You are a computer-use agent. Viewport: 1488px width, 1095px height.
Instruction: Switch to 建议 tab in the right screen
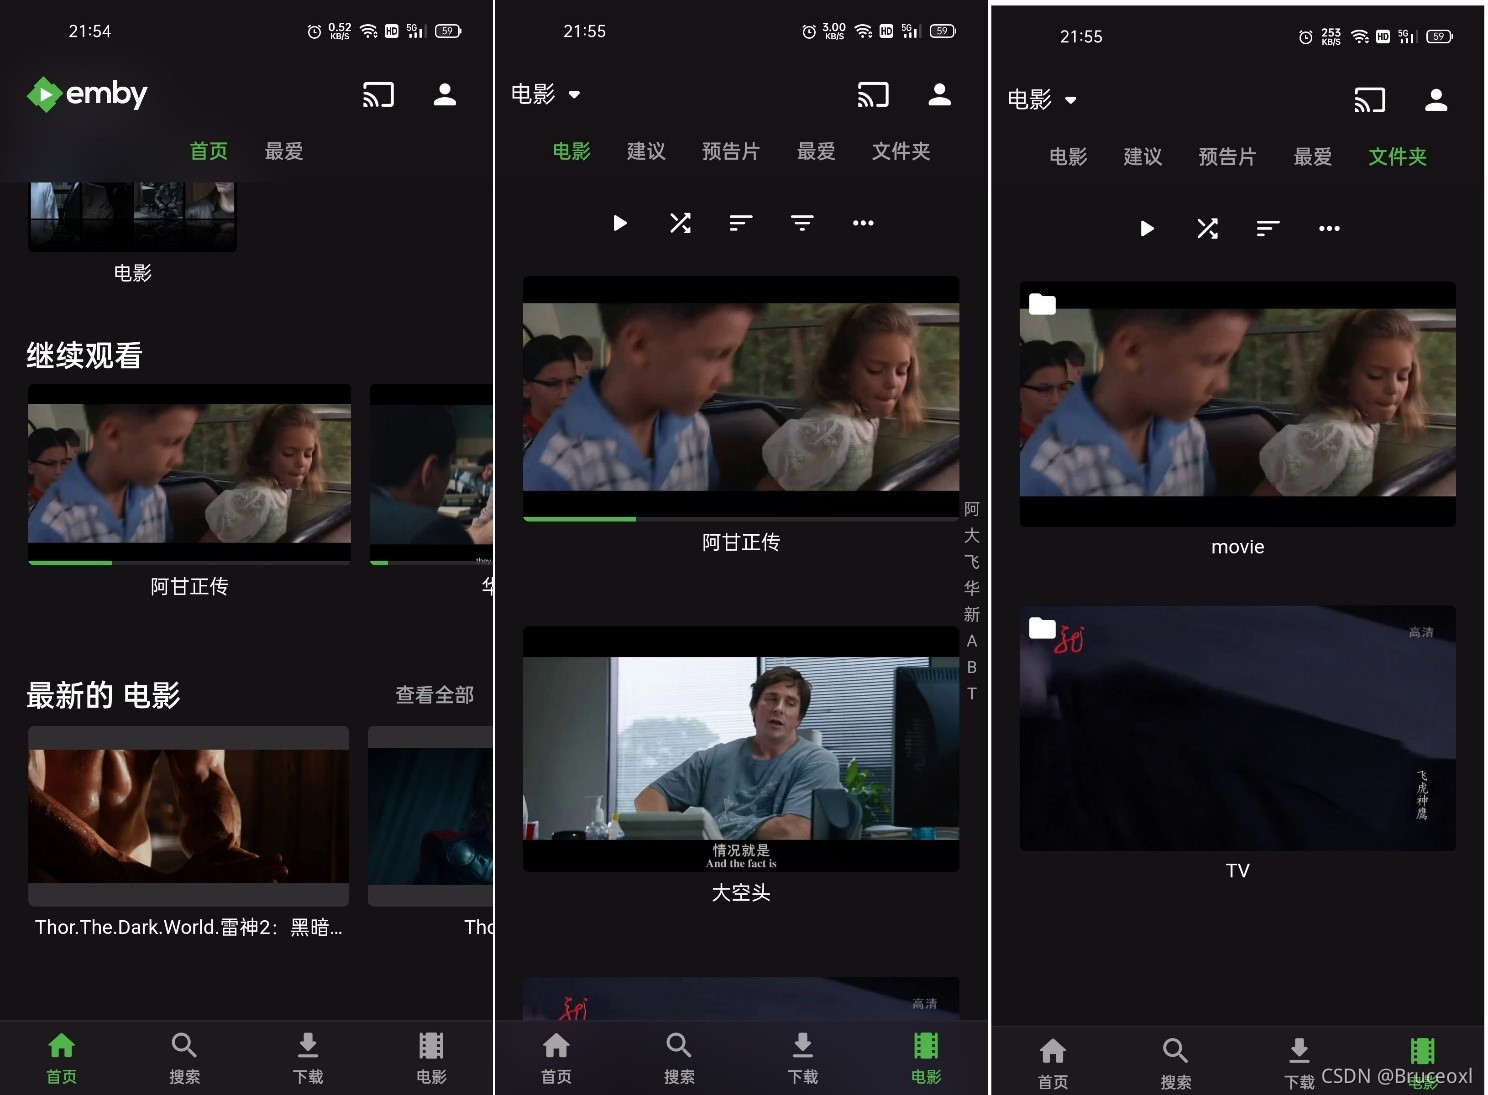click(1143, 157)
